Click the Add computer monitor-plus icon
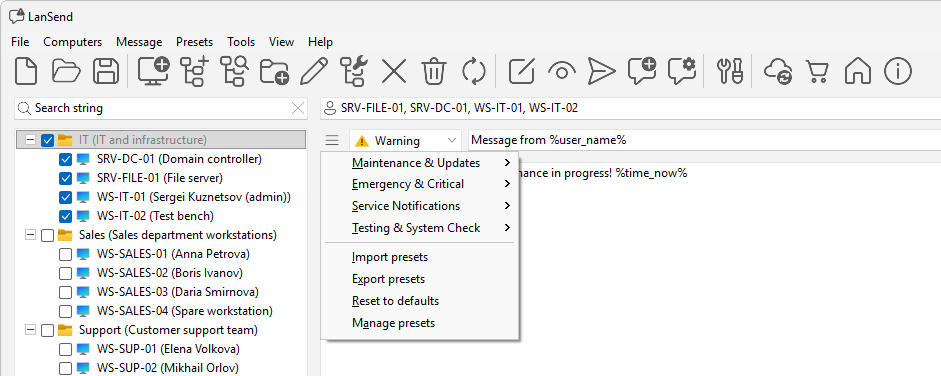Screen dimensions: 941x376 154,71
